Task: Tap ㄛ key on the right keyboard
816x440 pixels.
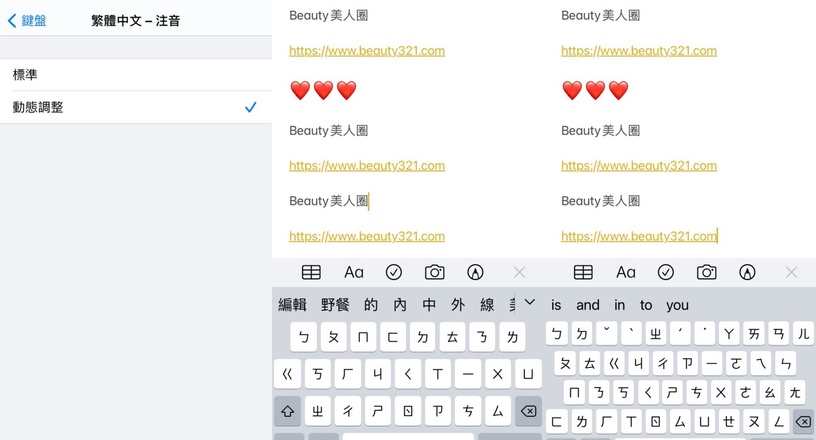Action: 736,363
